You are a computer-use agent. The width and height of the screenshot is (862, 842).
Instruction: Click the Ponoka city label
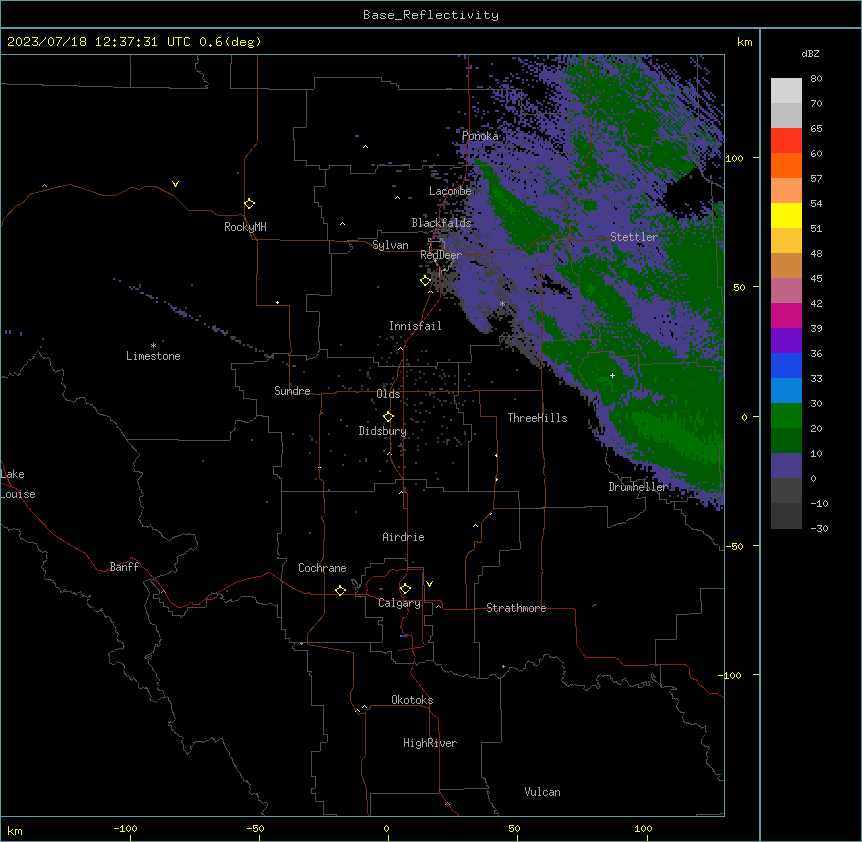click(x=480, y=136)
